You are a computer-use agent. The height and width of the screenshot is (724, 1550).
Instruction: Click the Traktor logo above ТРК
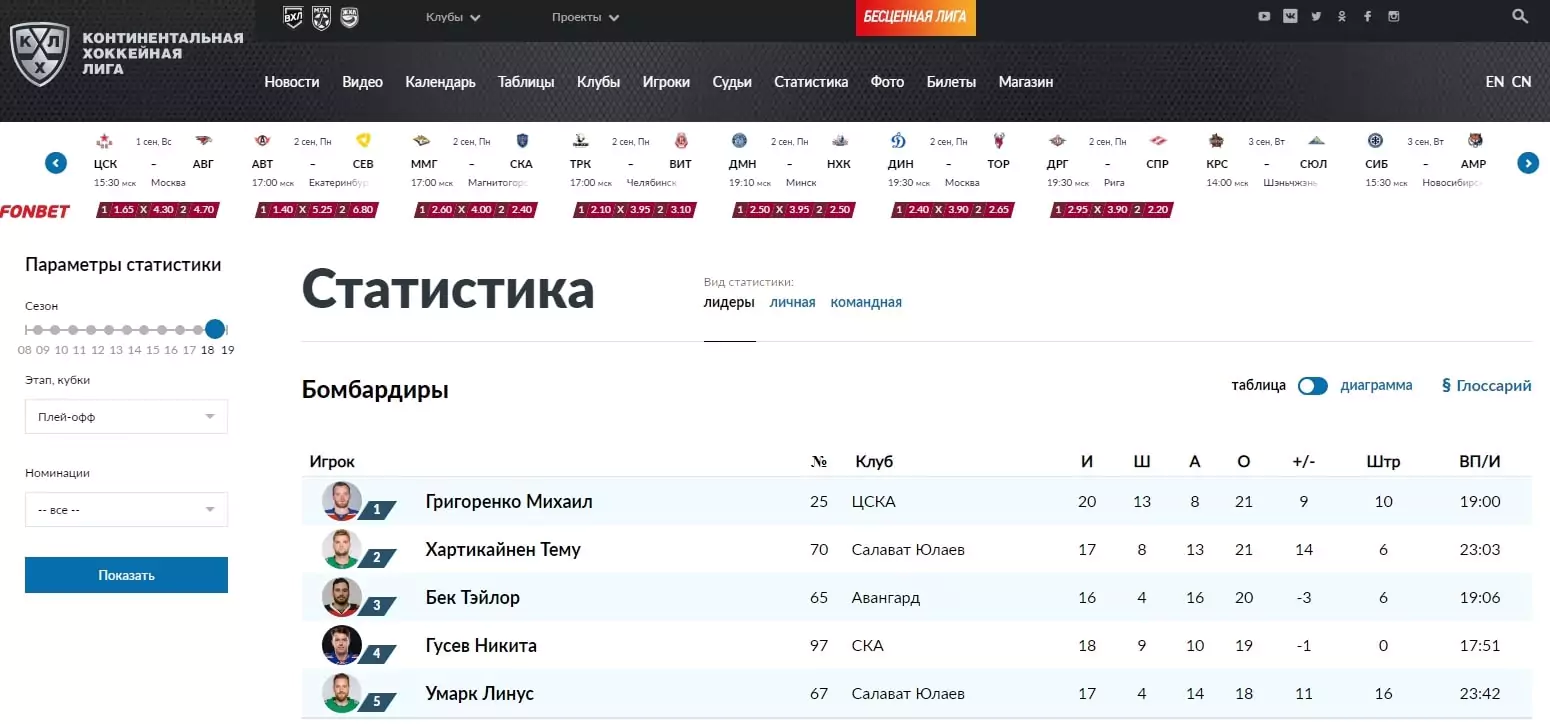coord(580,141)
